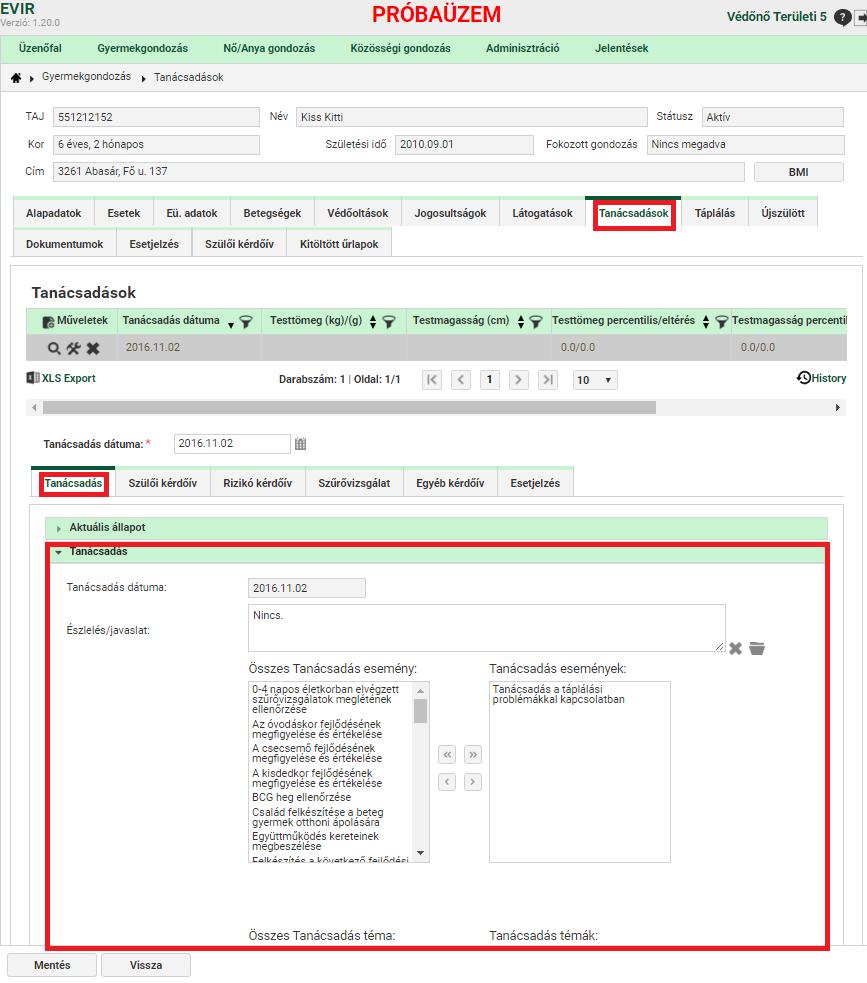Select 'Tanácsadás a táplálási problémákkal kapcsolatban' item

coord(559,694)
